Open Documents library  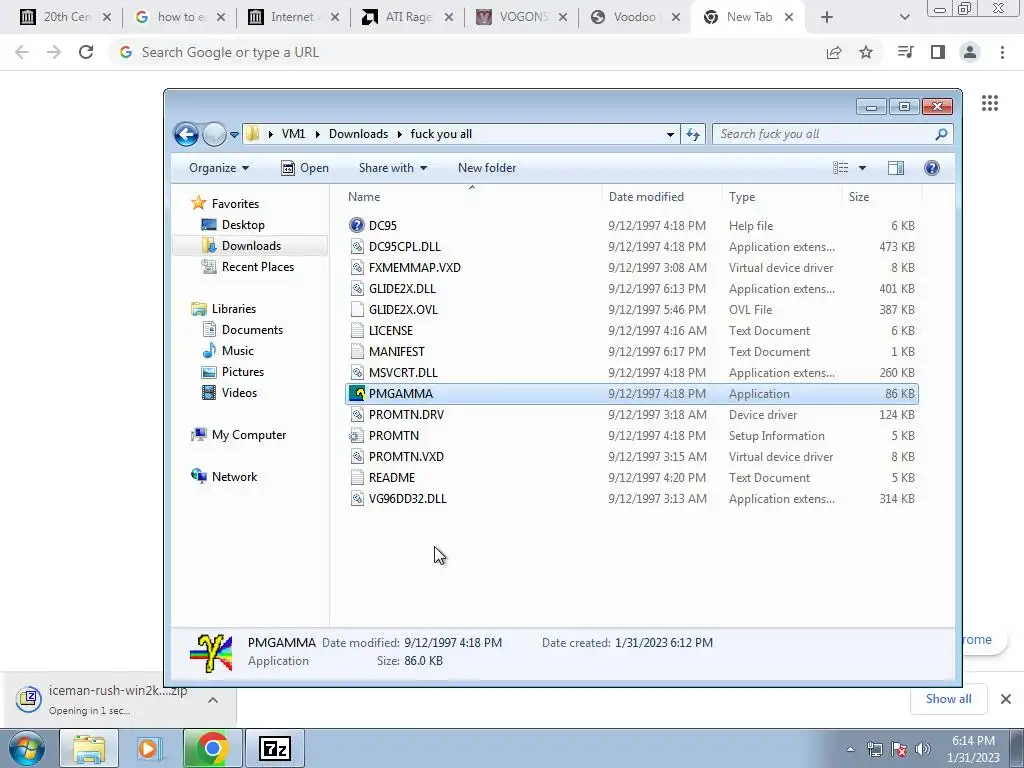[252, 330]
